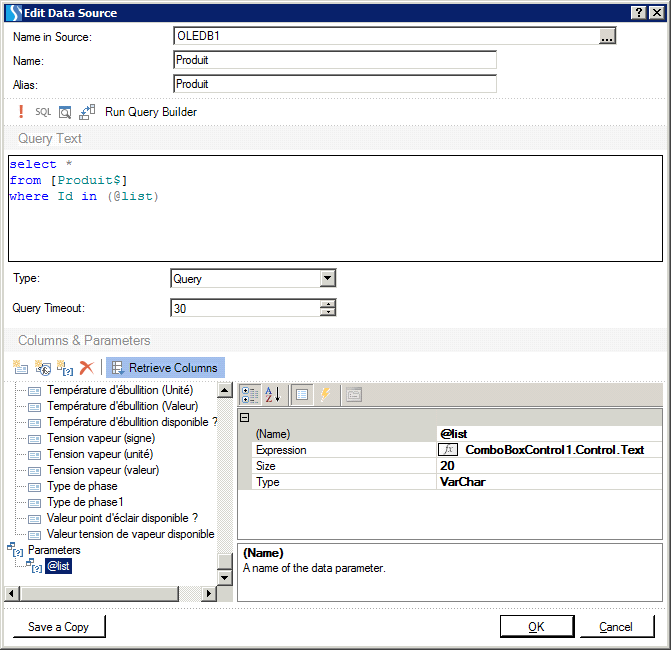Click the Name in Source field
This screenshot has height=650, width=671.
pos(386,36)
